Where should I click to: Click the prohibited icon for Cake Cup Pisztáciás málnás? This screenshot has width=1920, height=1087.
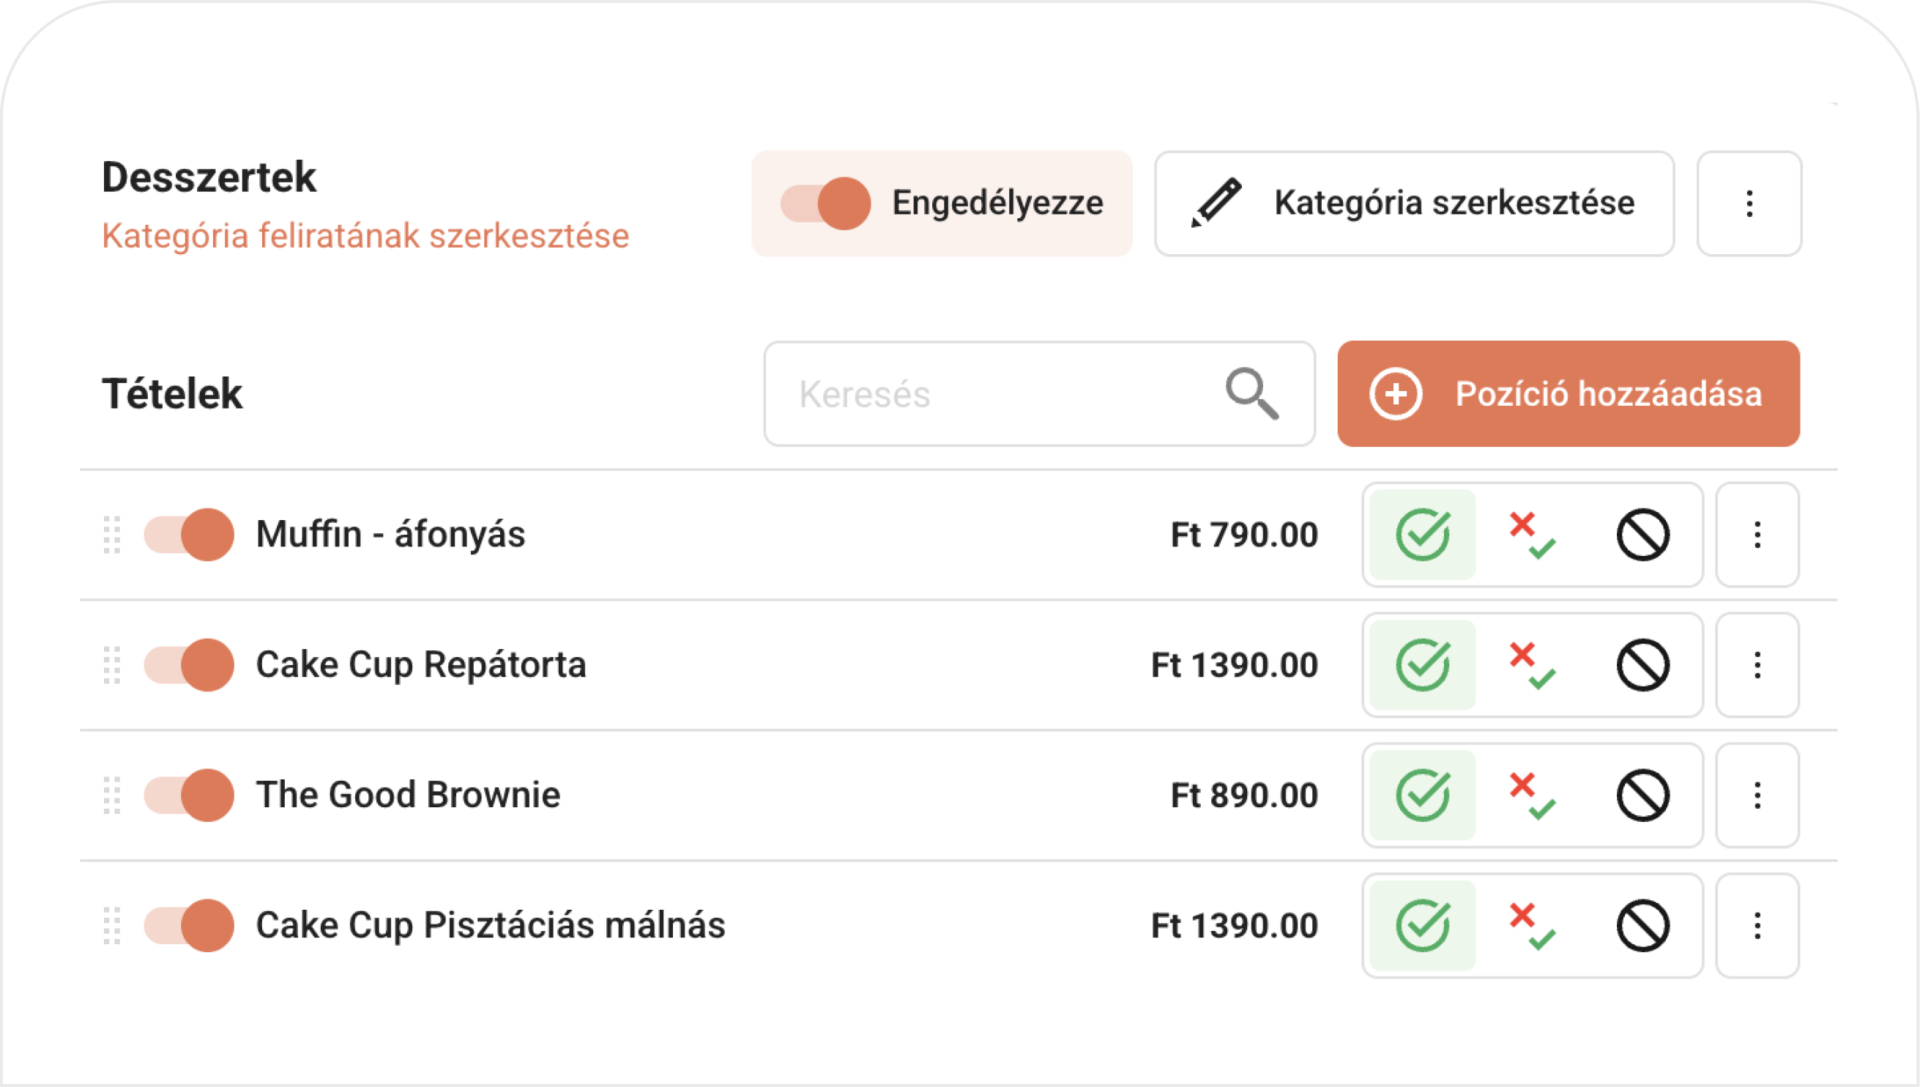pos(1642,925)
